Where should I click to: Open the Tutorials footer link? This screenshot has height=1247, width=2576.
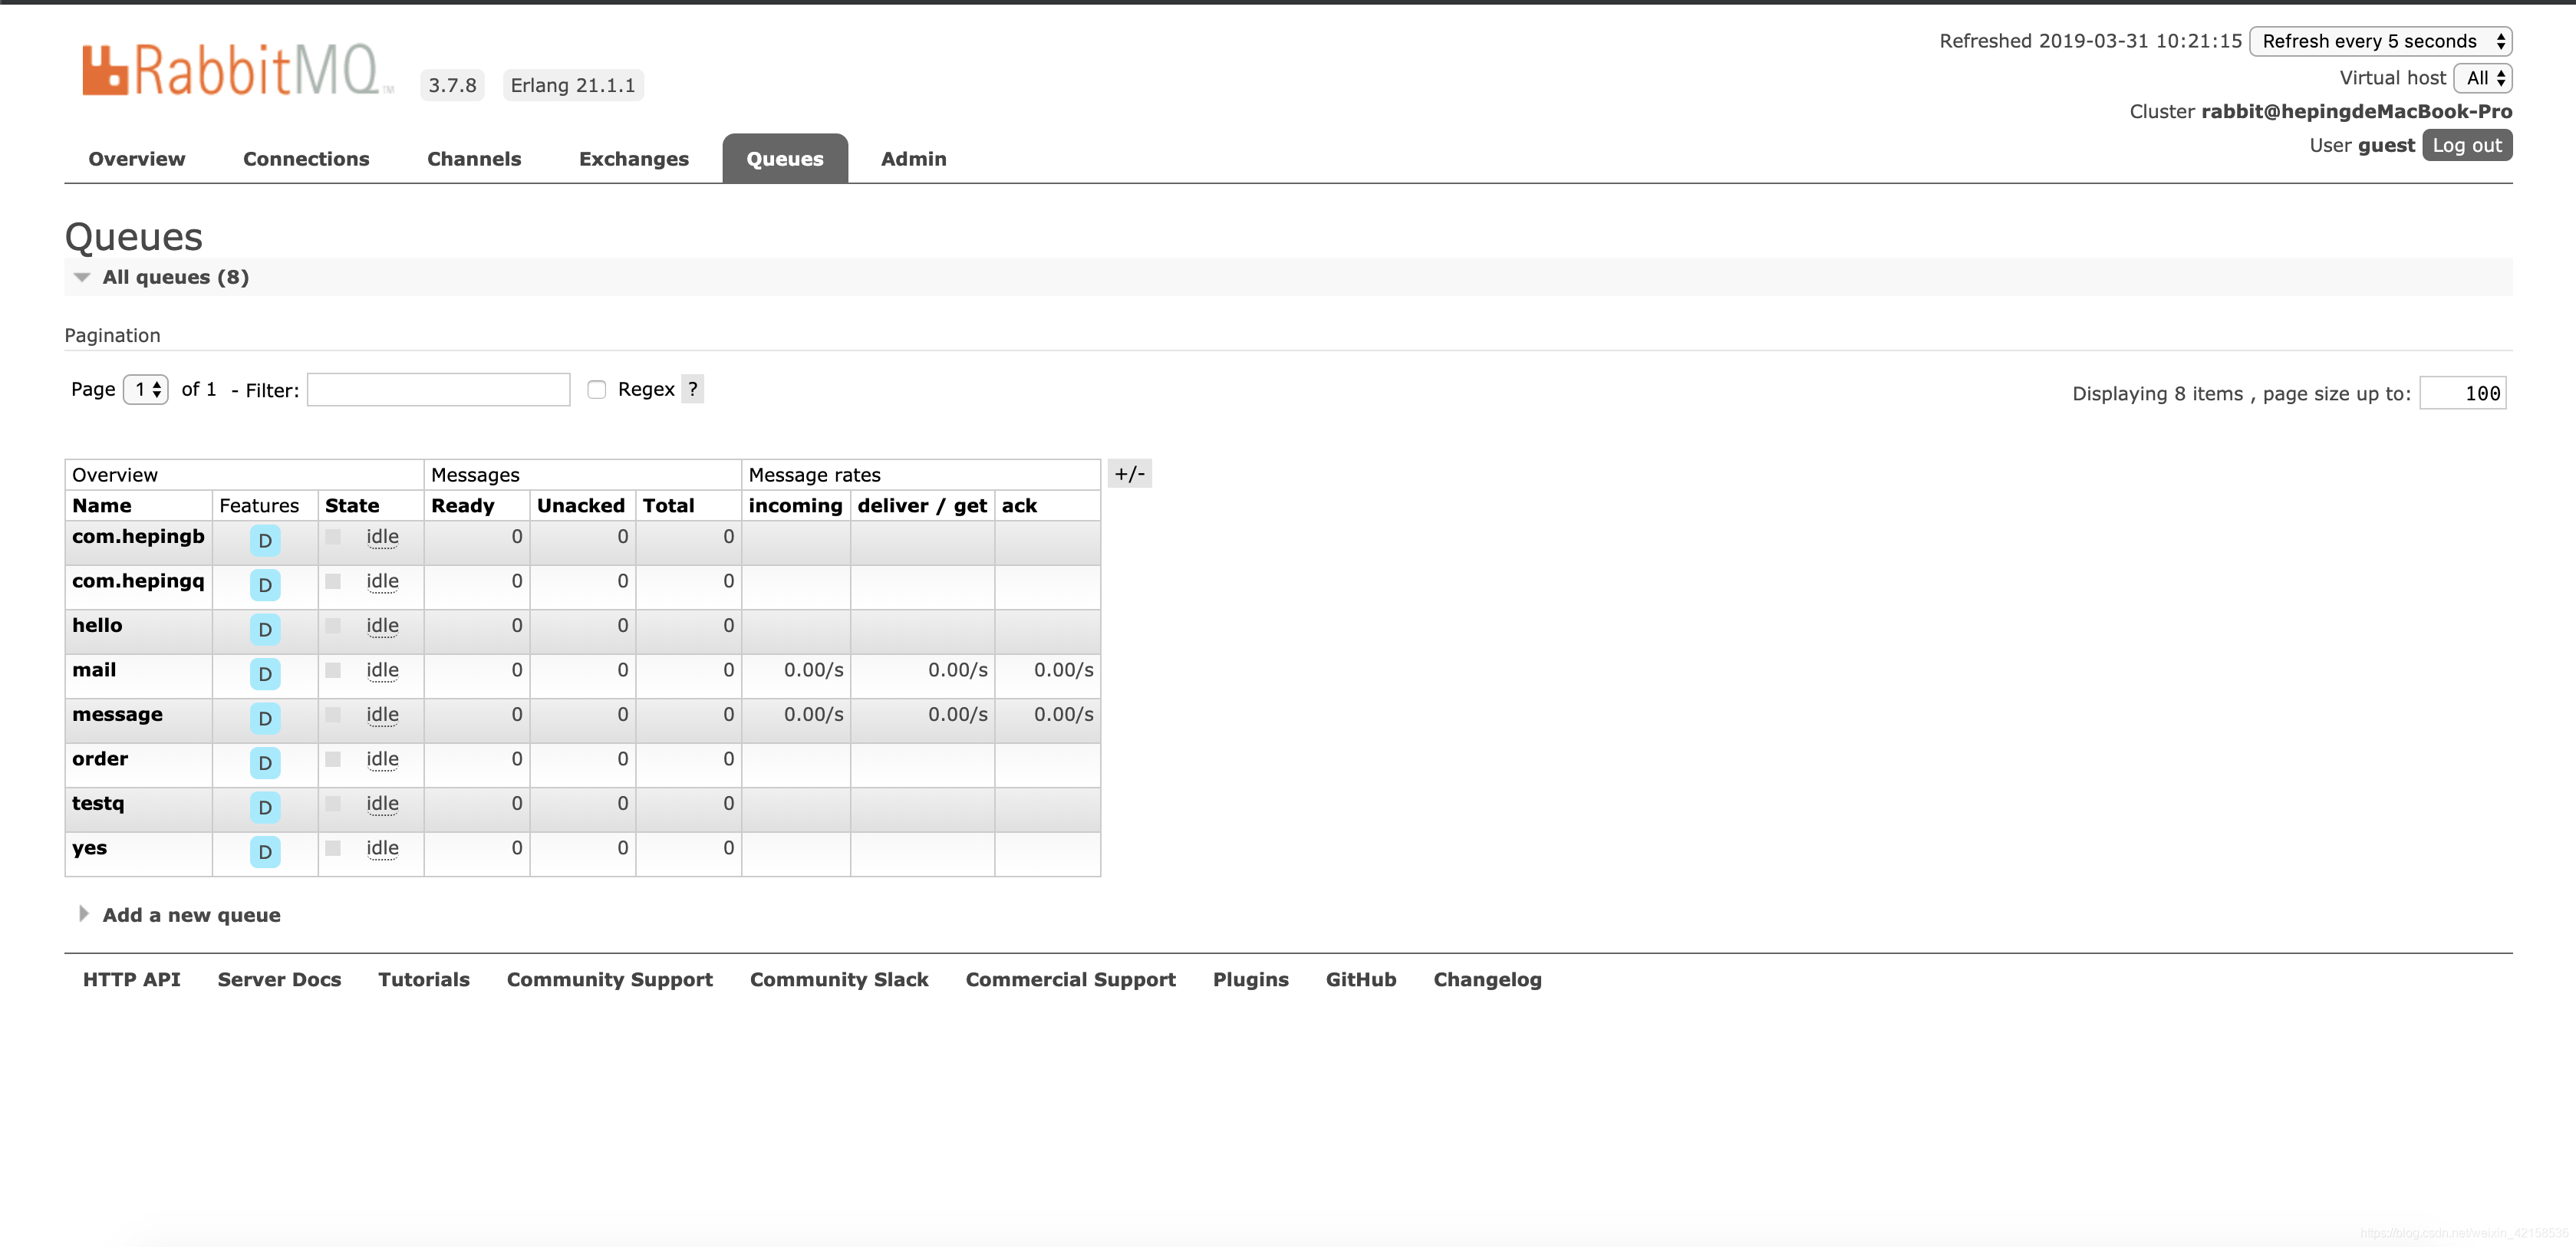click(424, 980)
